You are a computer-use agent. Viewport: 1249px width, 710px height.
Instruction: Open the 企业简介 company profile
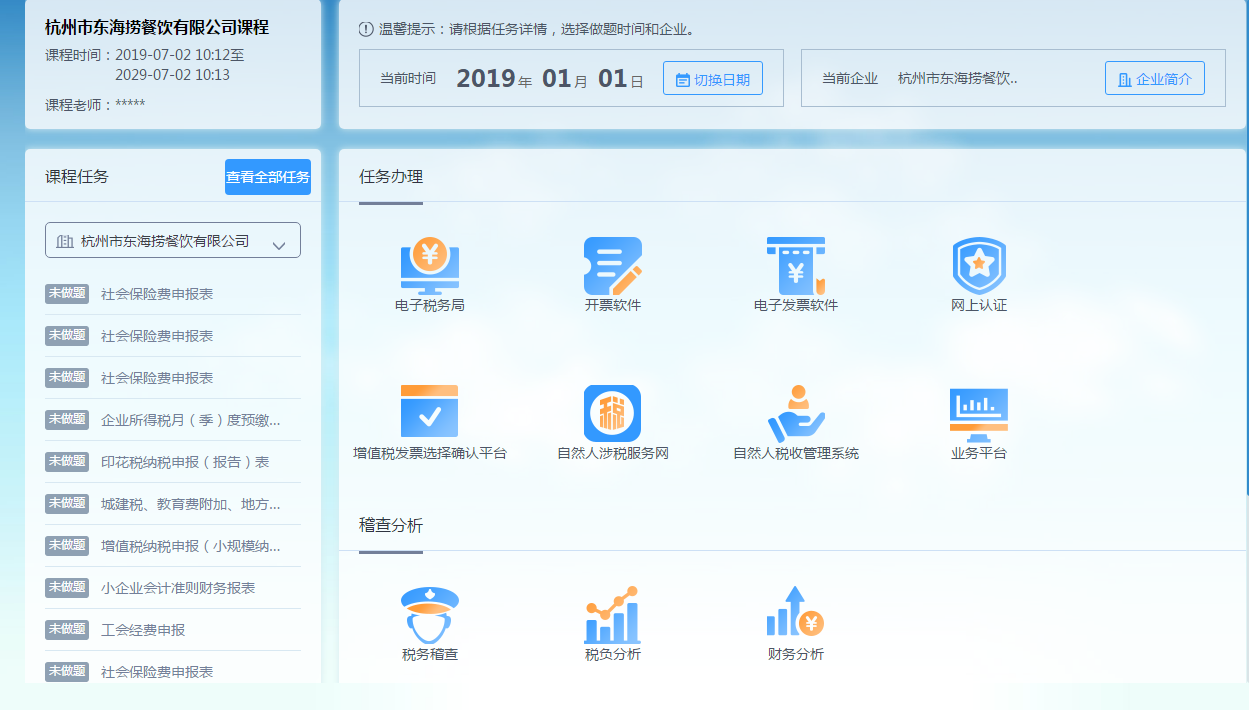pos(1154,77)
